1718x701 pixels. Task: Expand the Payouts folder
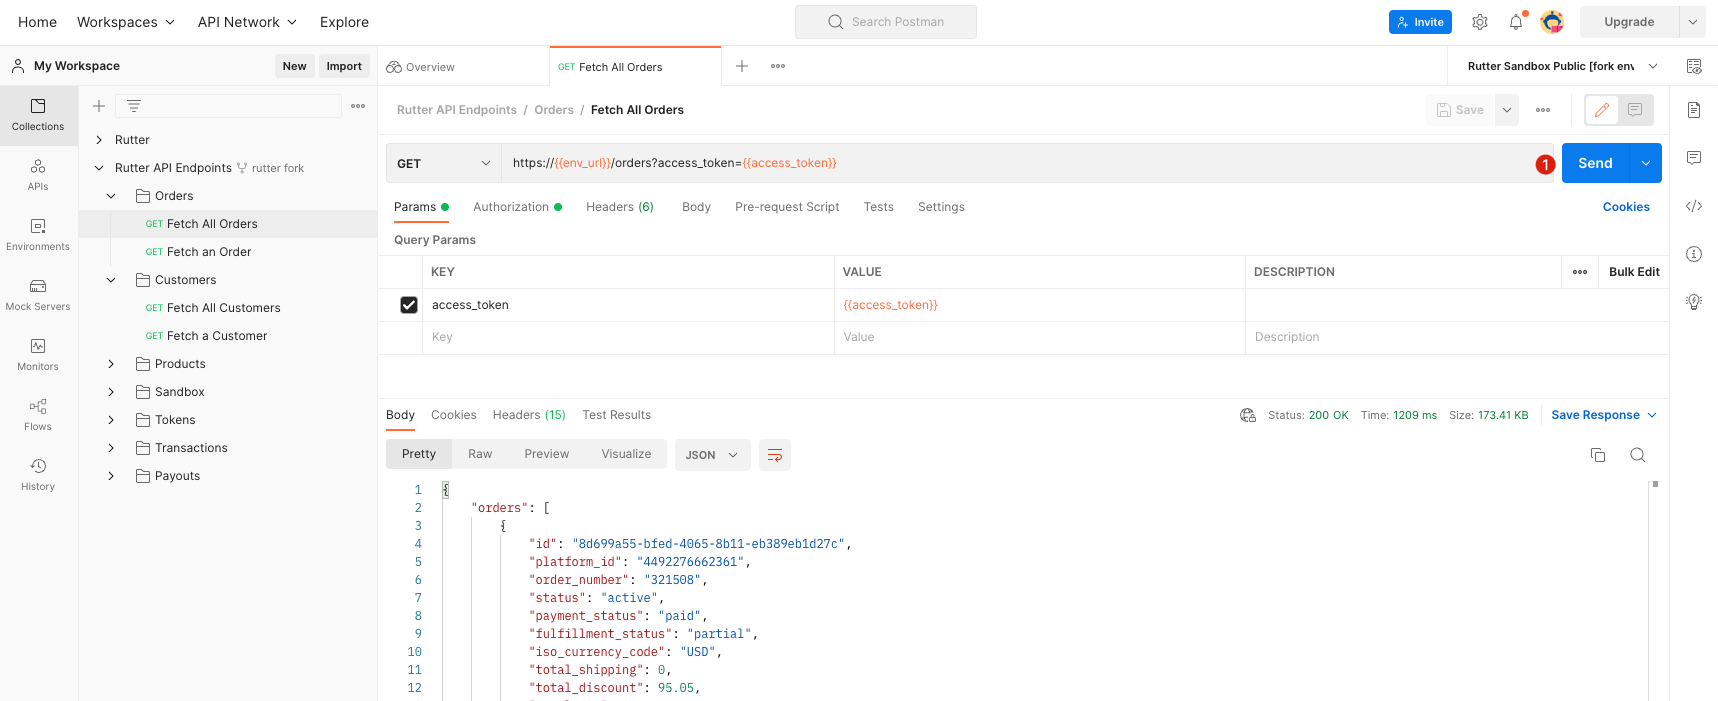(x=111, y=476)
